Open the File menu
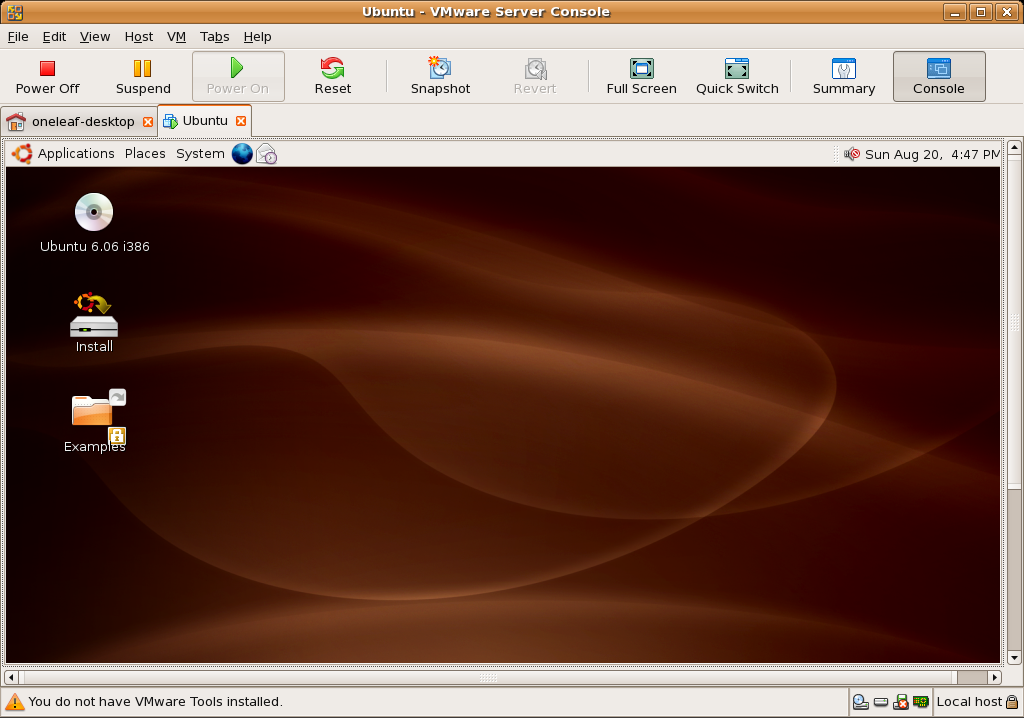This screenshot has width=1024, height=718. [x=18, y=37]
